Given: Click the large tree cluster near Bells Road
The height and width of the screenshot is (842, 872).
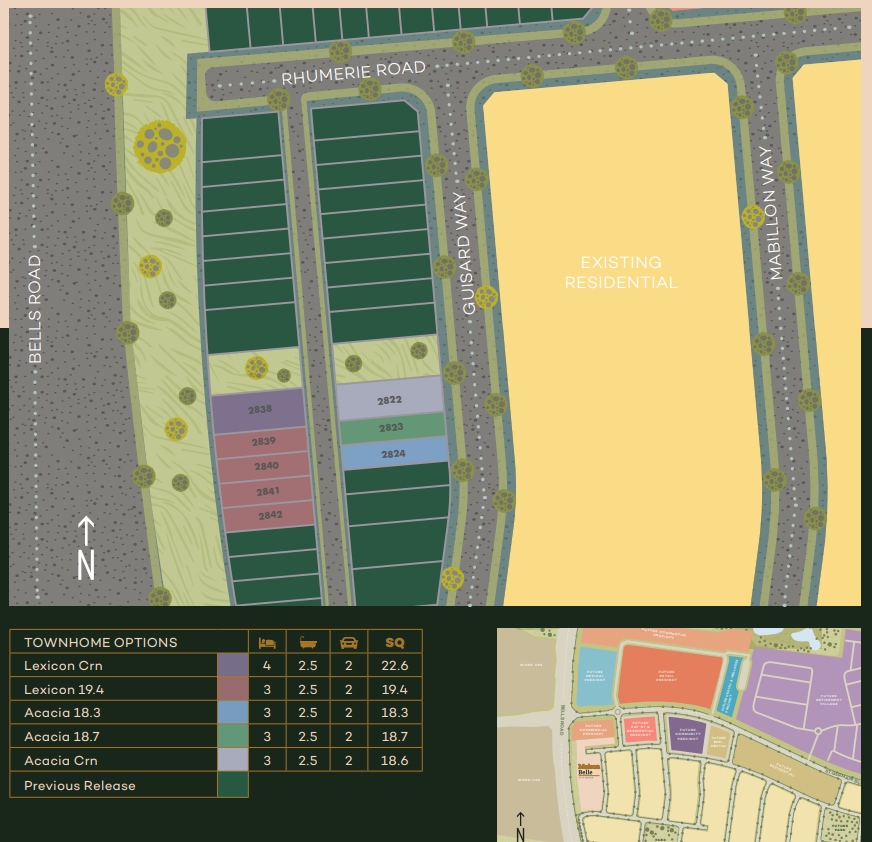Looking at the screenshot, I should click(160, 147).
